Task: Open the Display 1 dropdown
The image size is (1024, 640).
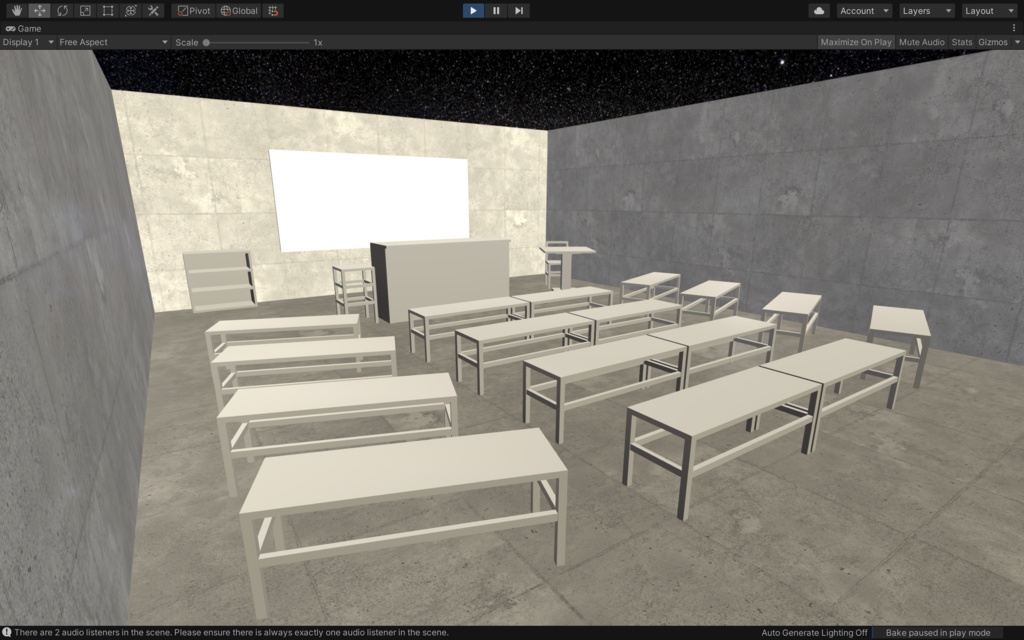Action: (x=30, y=42)
